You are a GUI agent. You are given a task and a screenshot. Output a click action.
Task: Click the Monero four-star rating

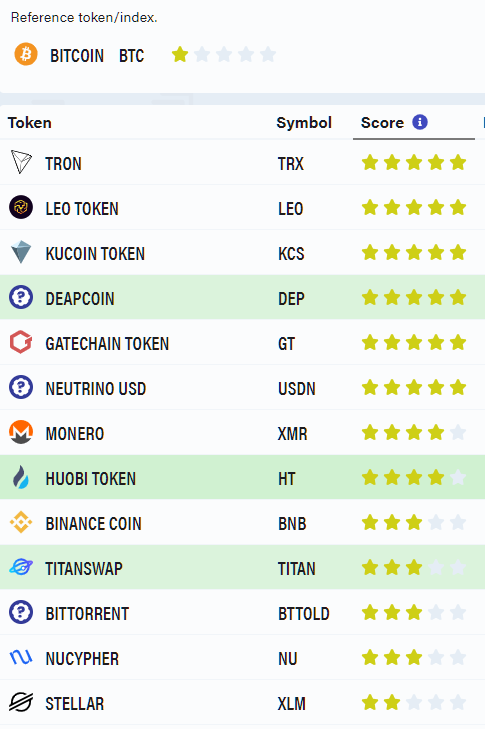pos(414,432)
